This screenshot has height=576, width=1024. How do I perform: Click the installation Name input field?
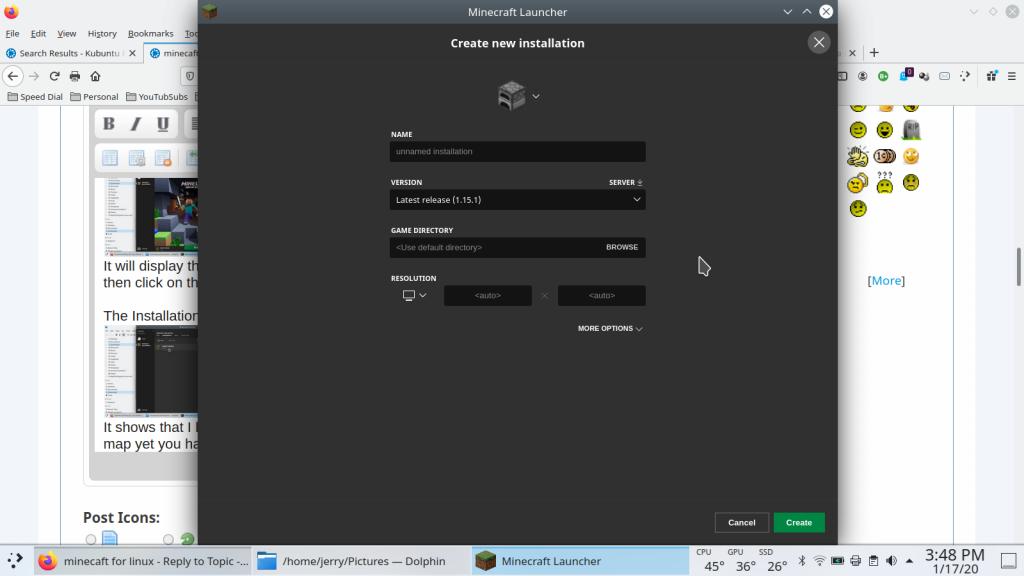pos(517,152)
